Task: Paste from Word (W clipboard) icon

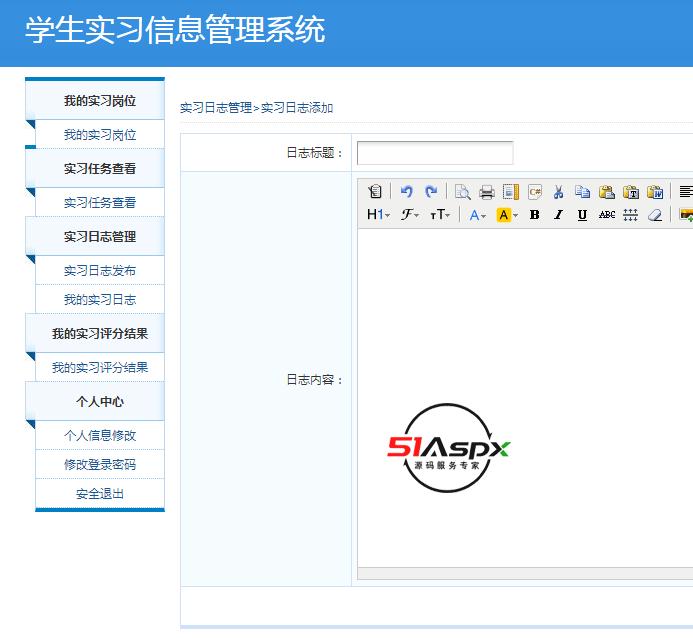Action: click(655, 192)
